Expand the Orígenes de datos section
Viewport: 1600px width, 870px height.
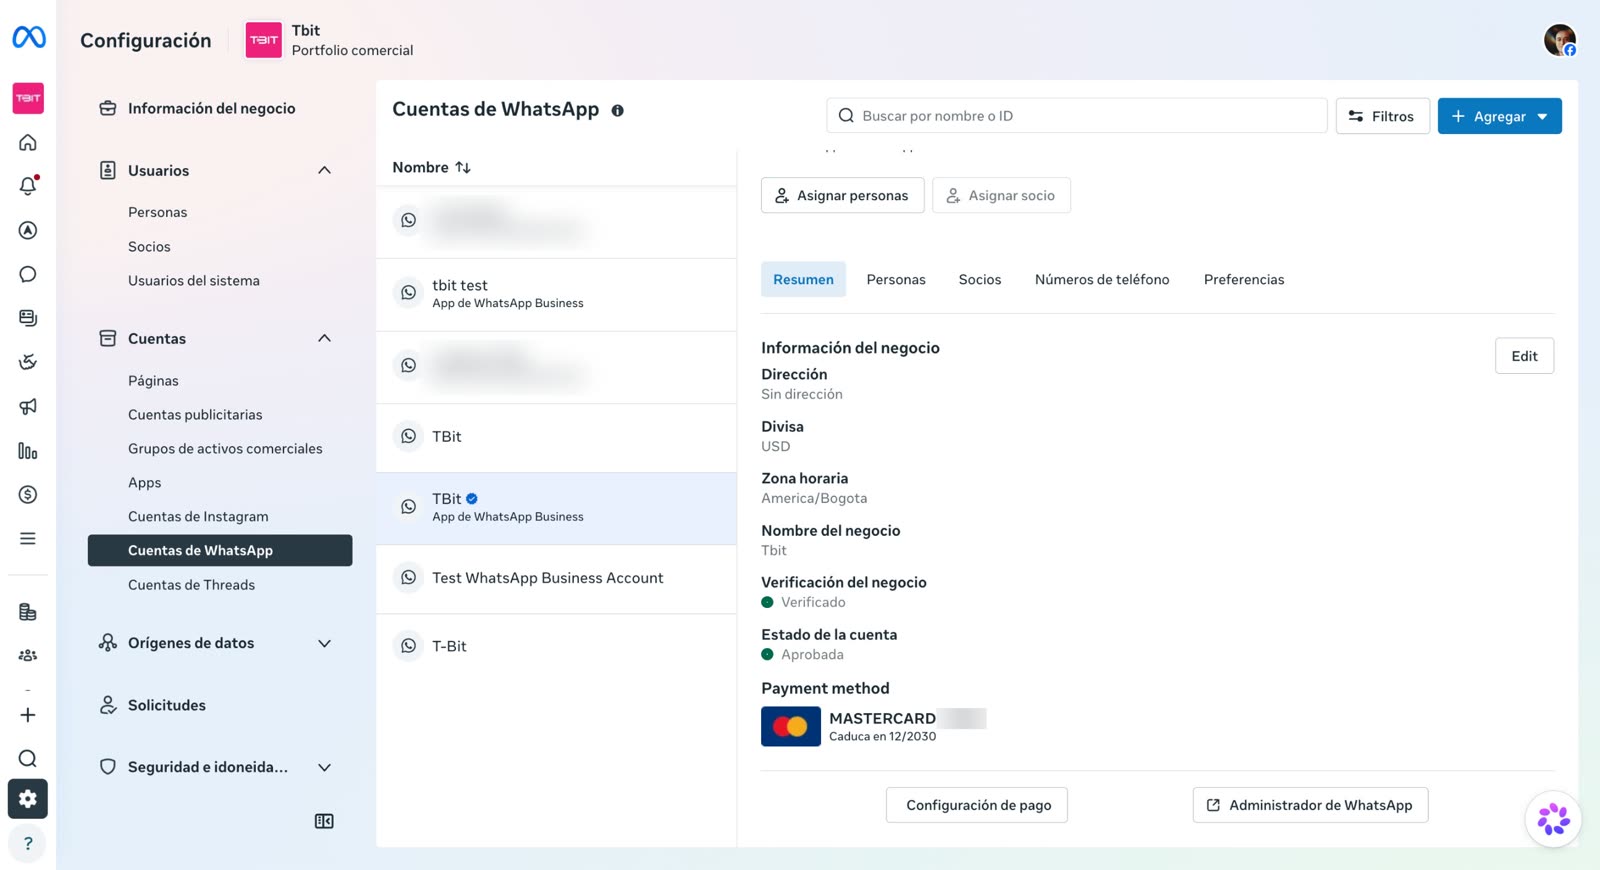pyautogui.click(x=324, y=643)
